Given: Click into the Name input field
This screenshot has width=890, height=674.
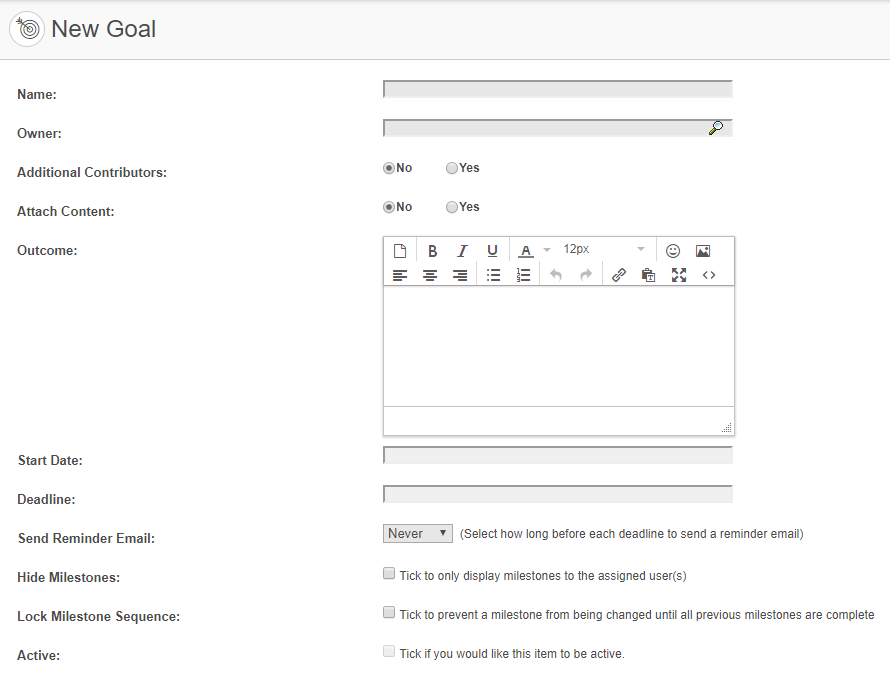Looking at the screenshot, I should click(558, 89).
